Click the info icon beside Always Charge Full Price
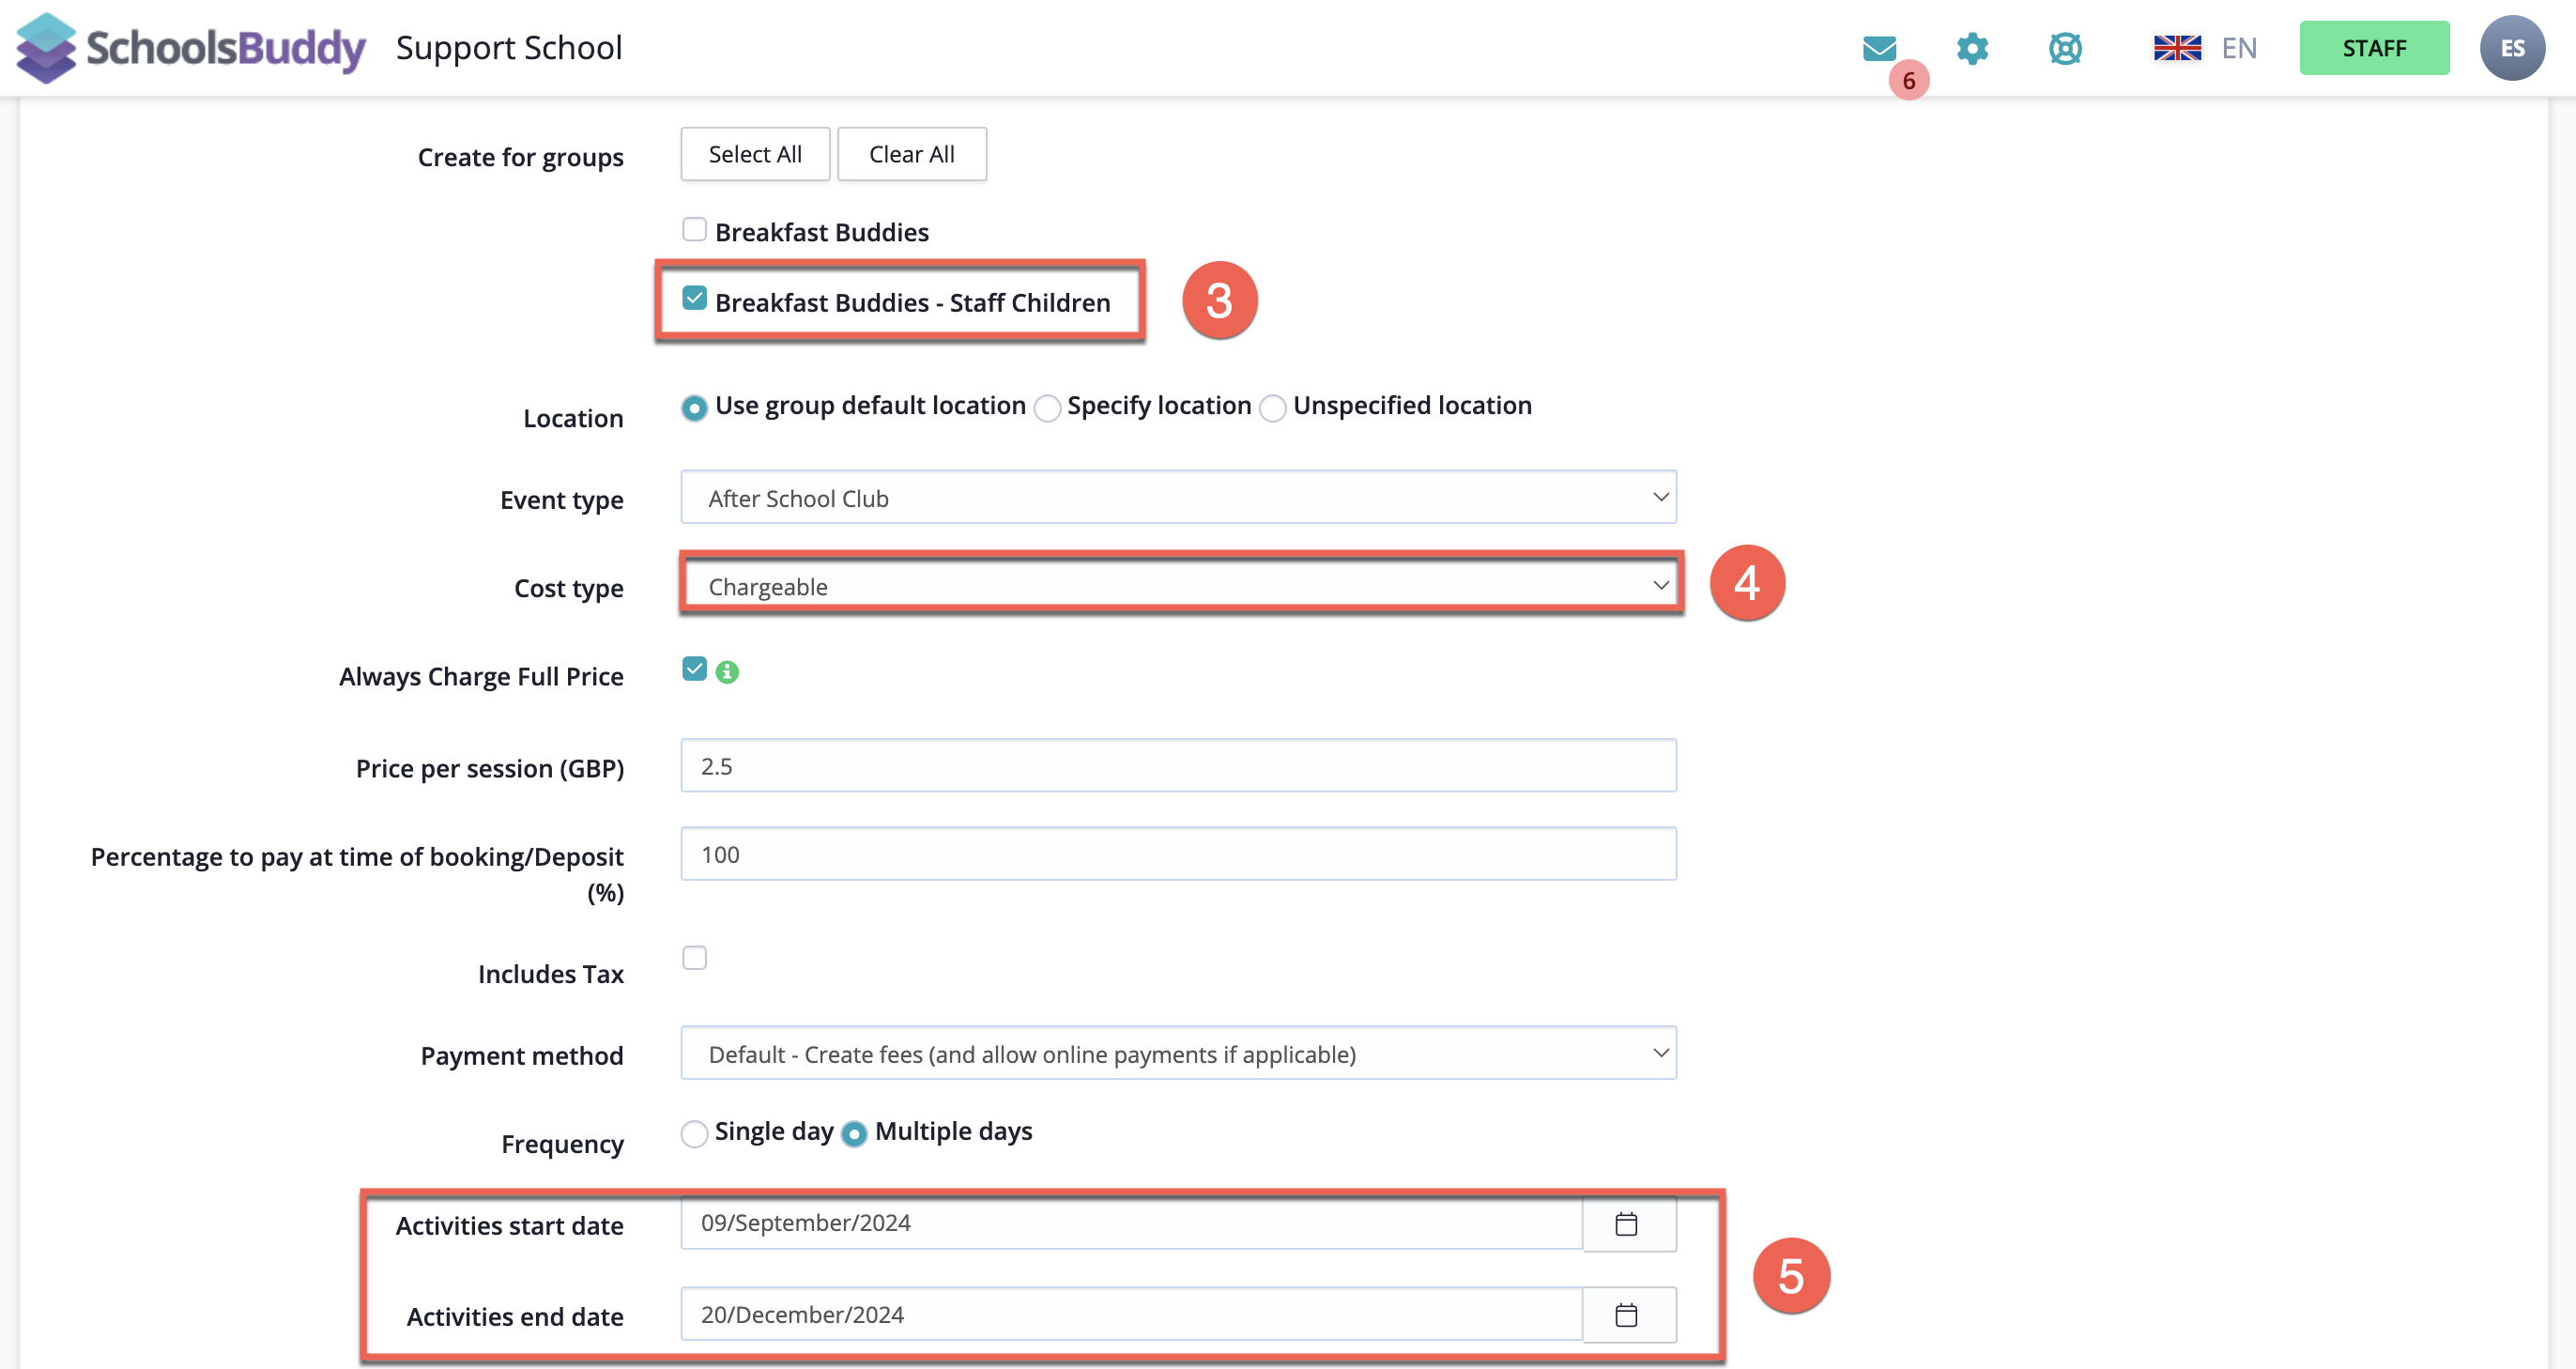 (727, 672)
